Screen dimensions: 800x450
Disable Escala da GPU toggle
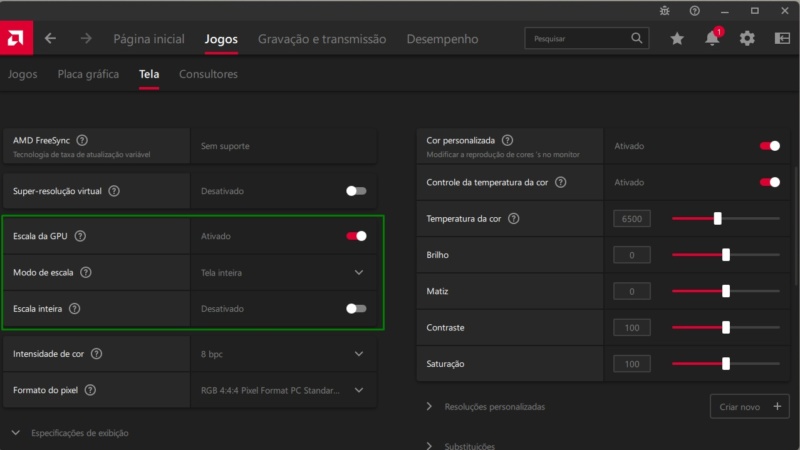[x=356, y=236]
